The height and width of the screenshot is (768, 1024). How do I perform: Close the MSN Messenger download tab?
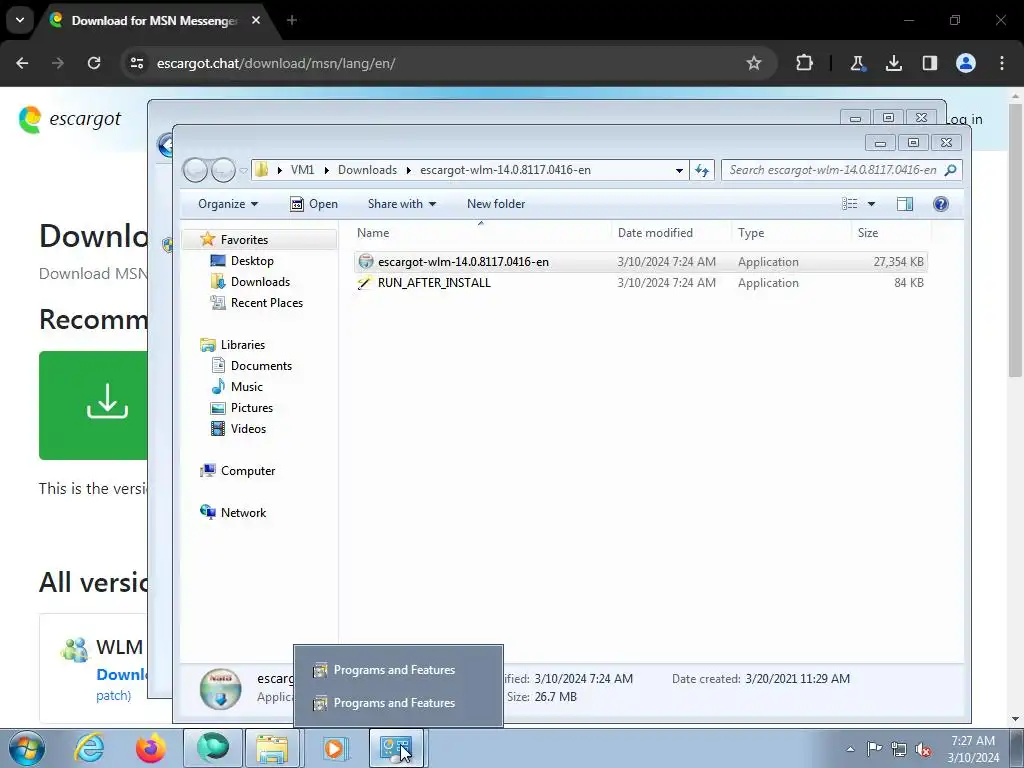[x=256, y=20]
